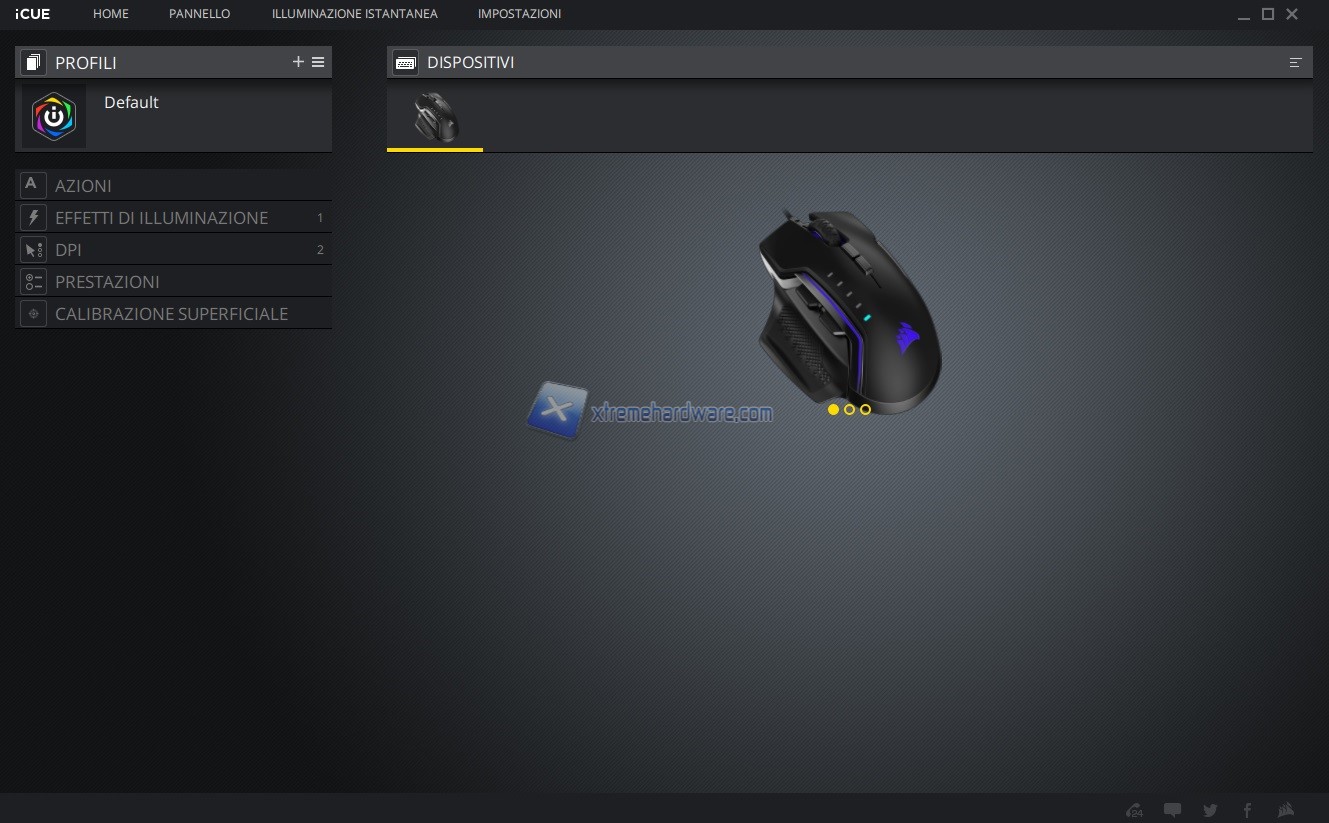Go to ILLUMINAZIONE ISTANTANEA
Image resolution: width=1329 pixels, height=823 pixels.
coord(354,14)
